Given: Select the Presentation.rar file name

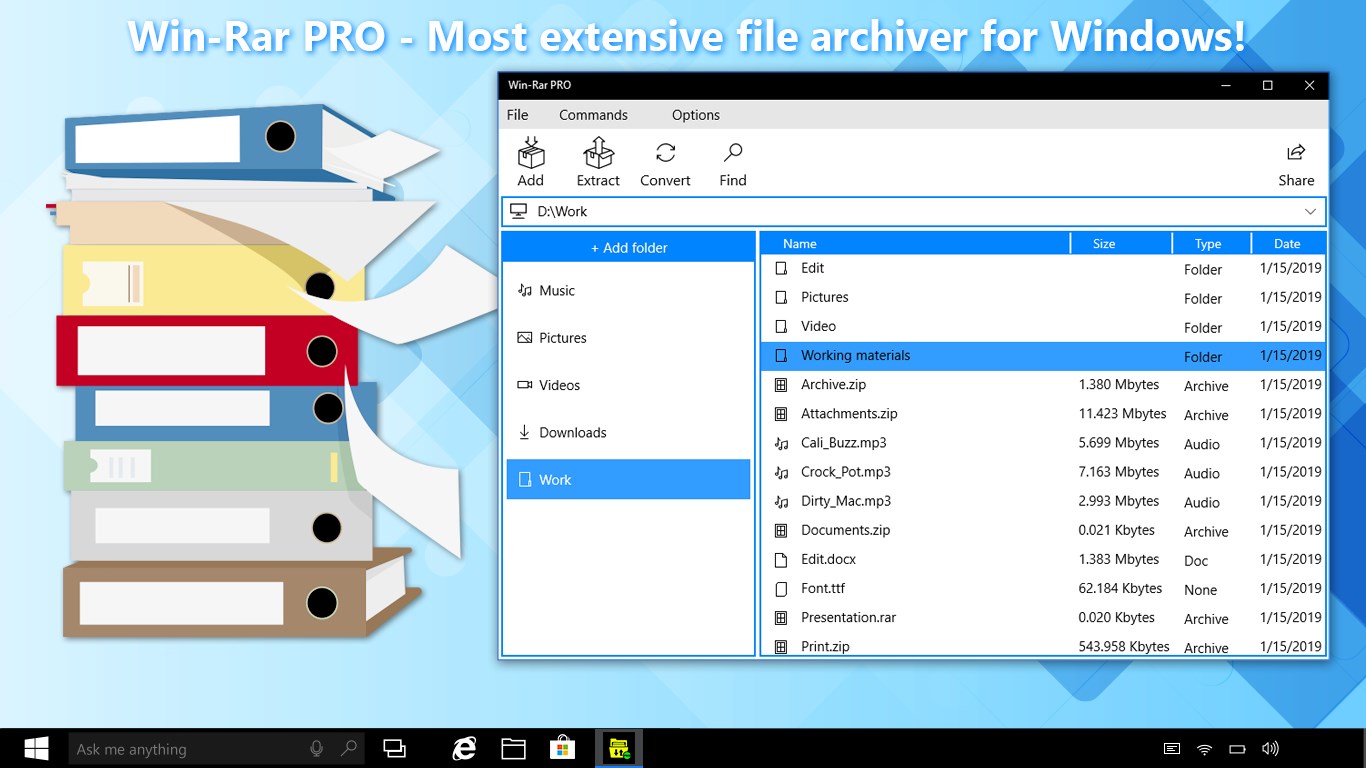Looking at the screenshot, I should pos(848,617).
